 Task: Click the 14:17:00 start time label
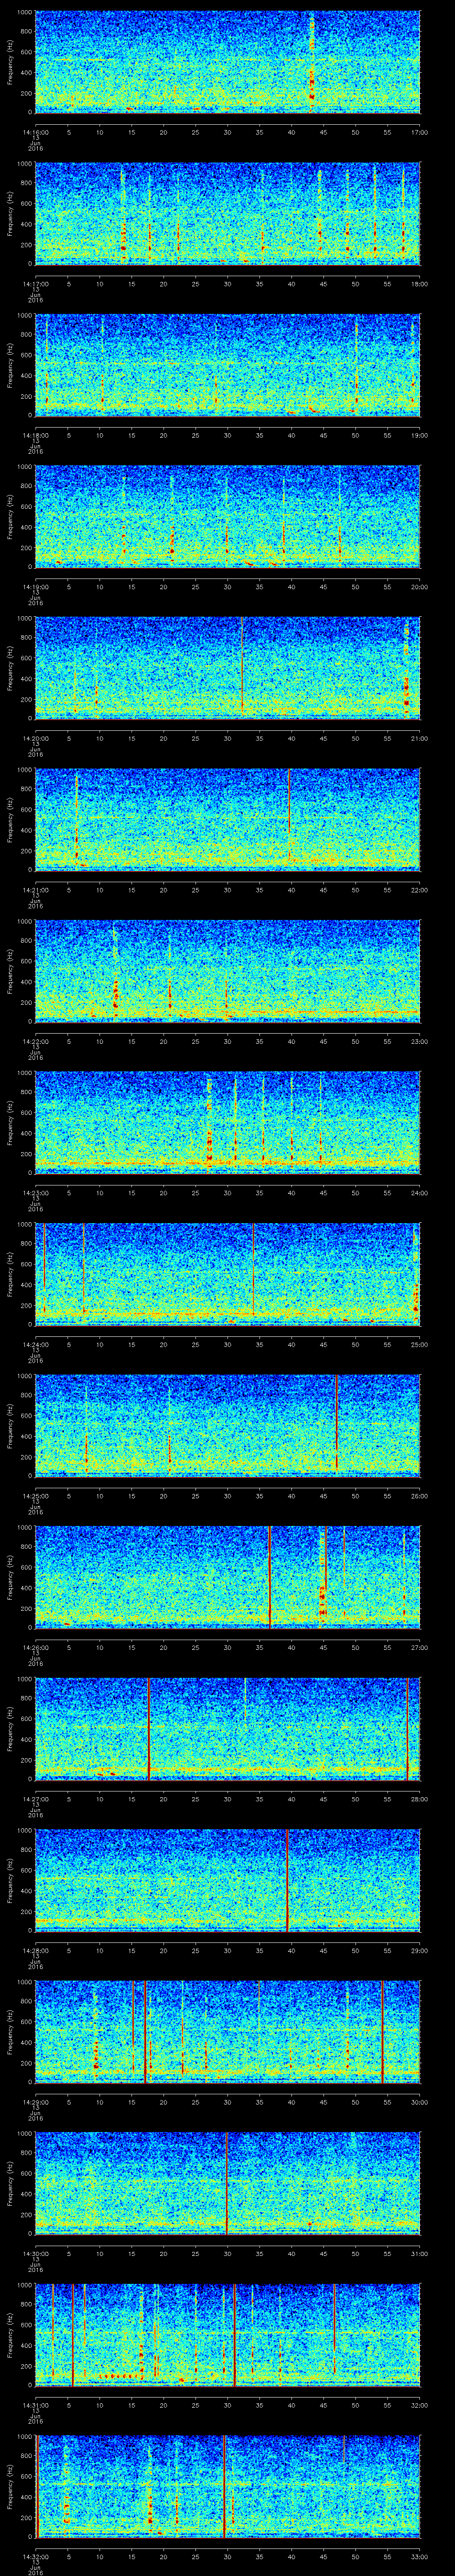click(35, 284)
